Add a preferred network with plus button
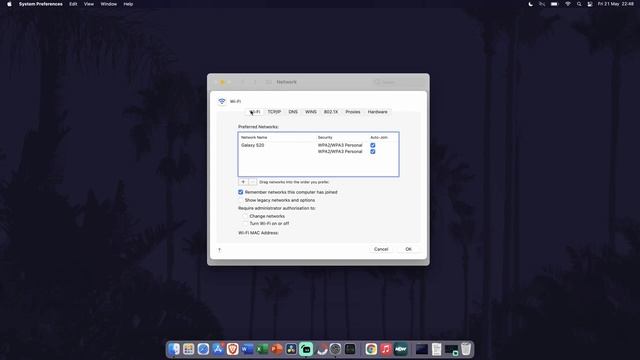Screen dimensions: 640x360 coord(243,182)
